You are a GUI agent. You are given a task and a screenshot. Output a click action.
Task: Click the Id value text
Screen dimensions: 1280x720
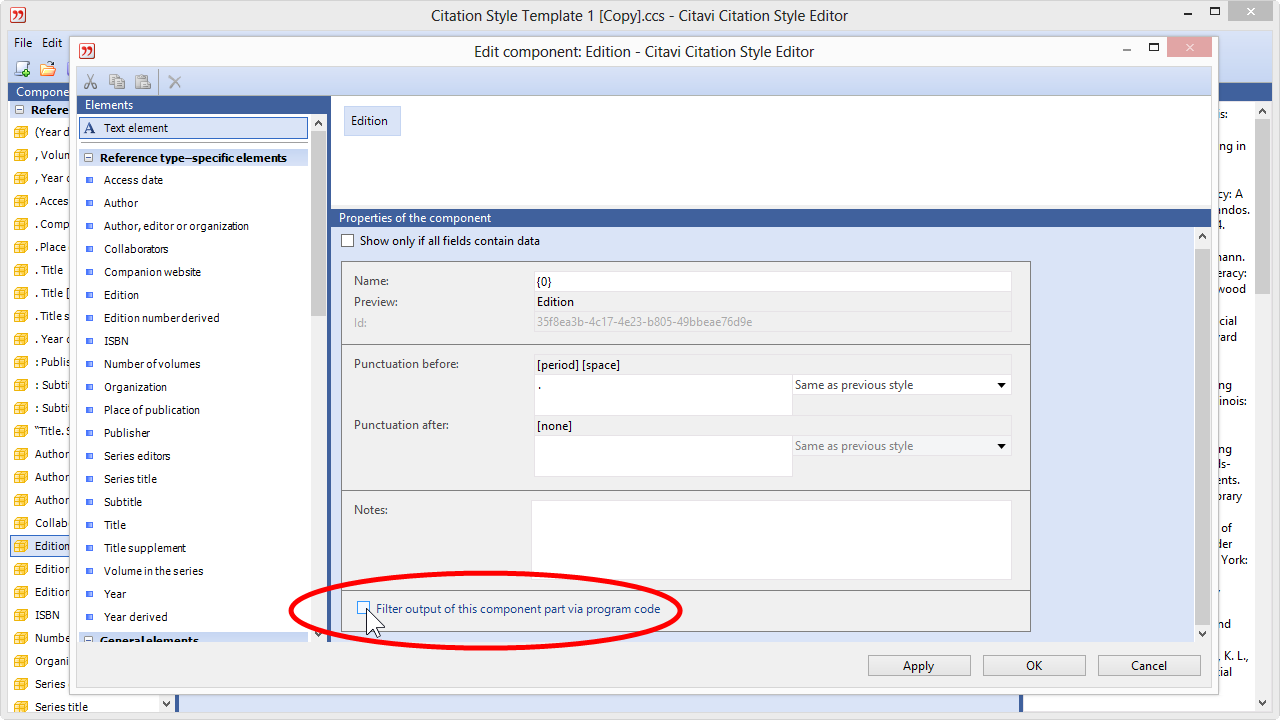point(644,322)
